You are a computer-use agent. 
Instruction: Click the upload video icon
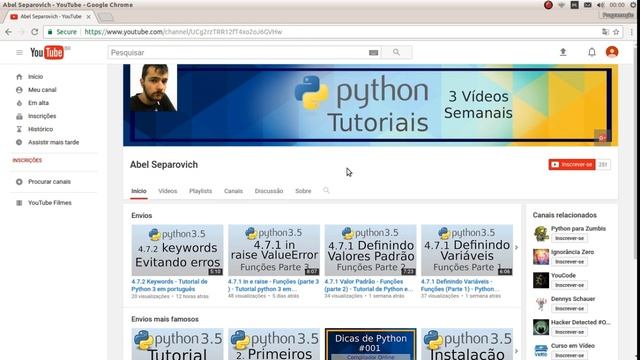click(563, 52)
